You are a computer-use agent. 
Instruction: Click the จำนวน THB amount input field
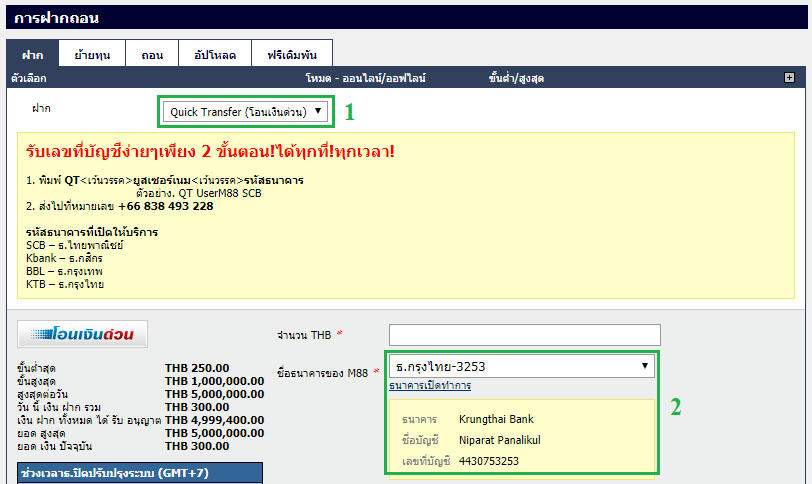(x=525, y=335)
